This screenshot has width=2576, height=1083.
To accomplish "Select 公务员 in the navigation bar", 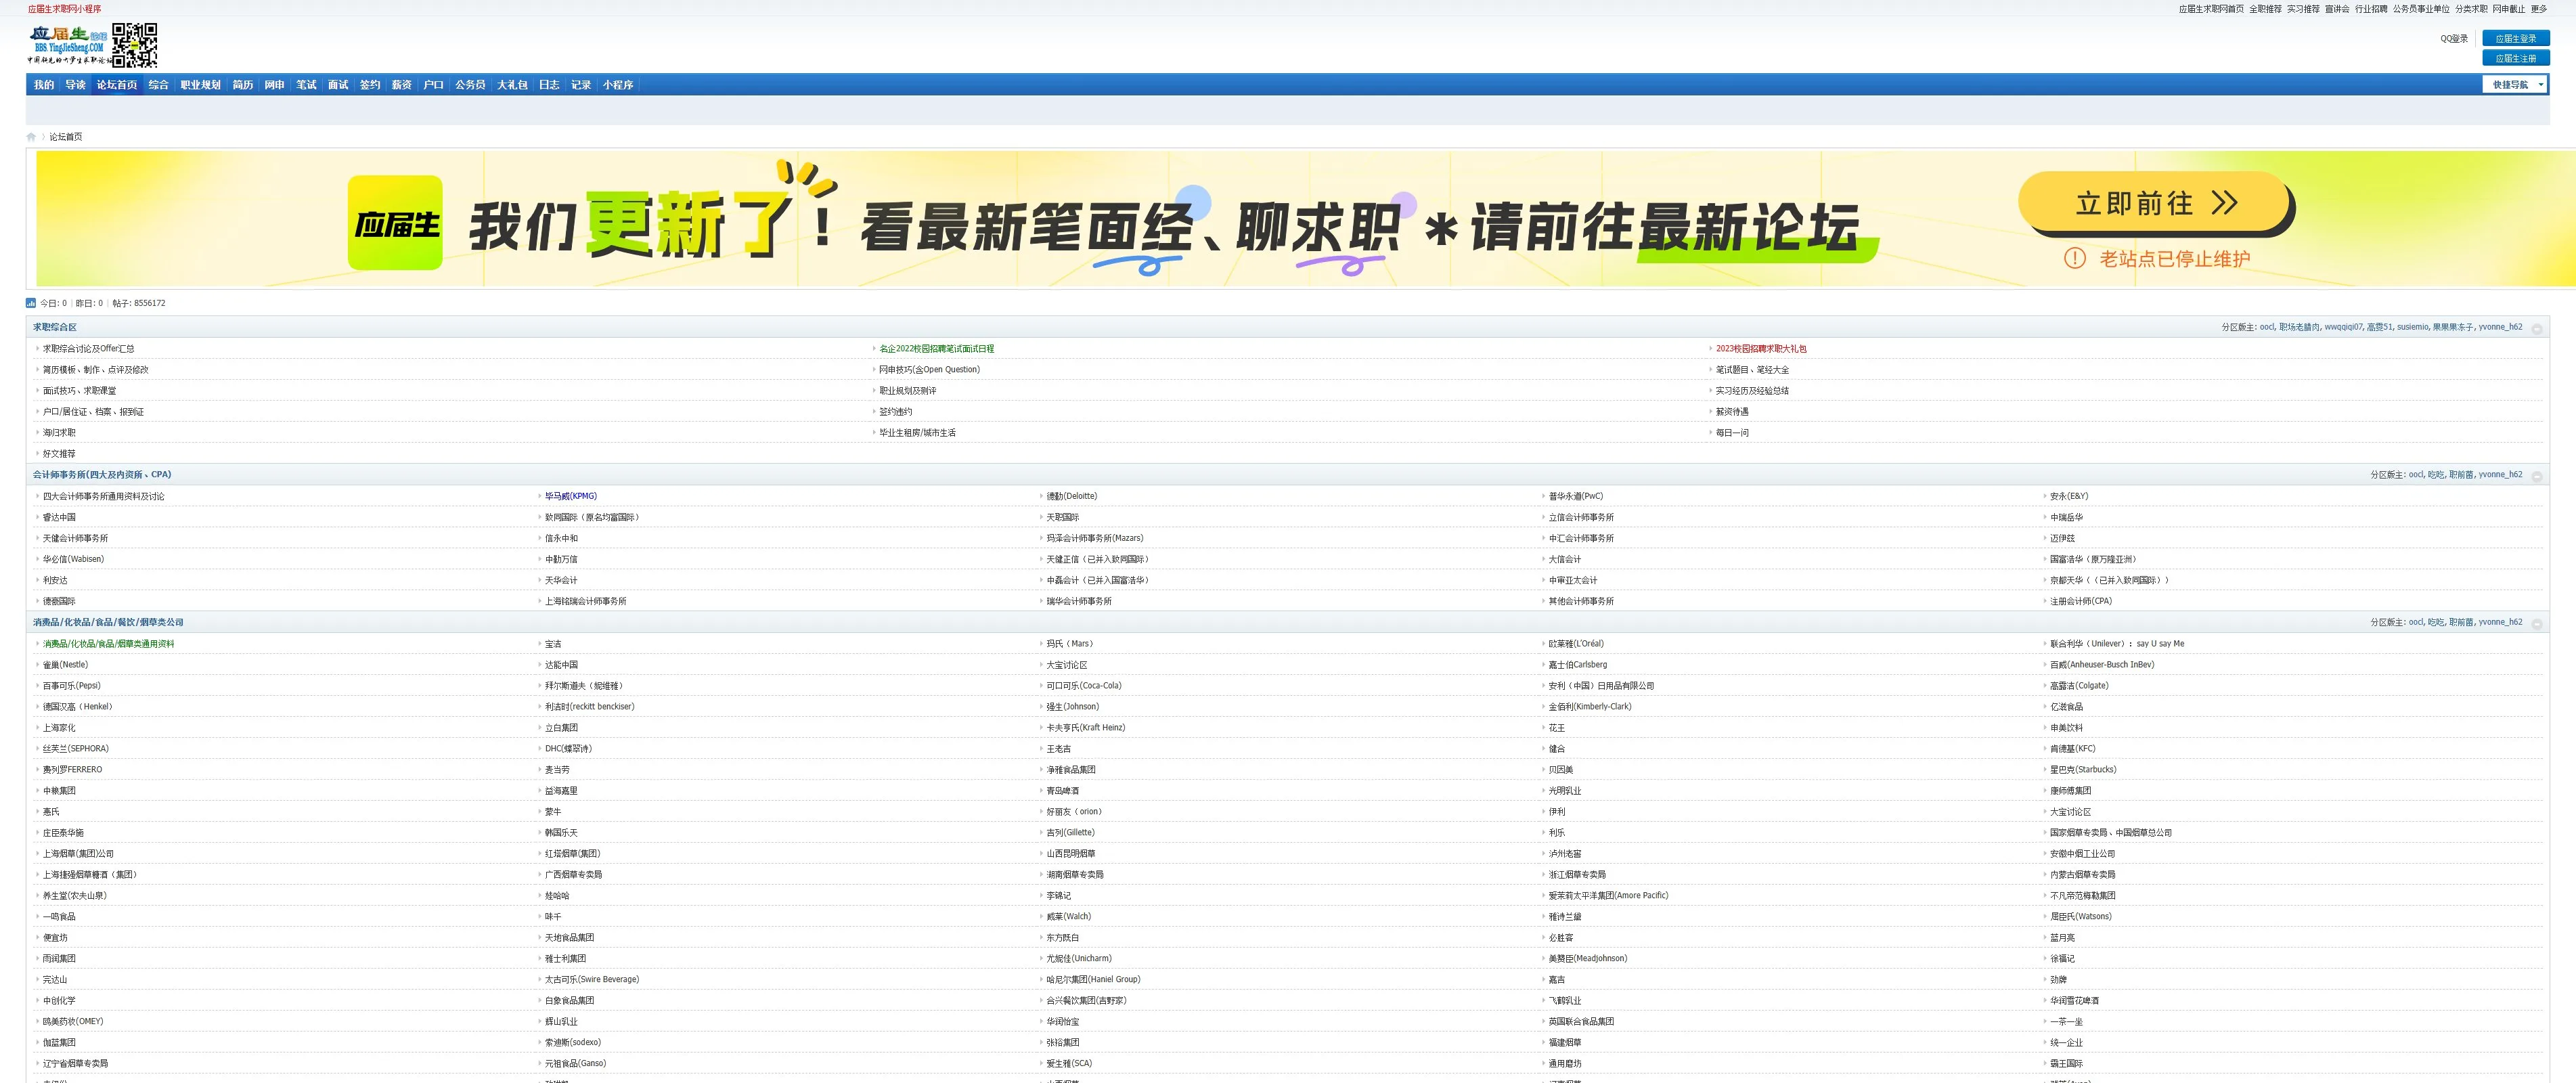I will [471, 85].
